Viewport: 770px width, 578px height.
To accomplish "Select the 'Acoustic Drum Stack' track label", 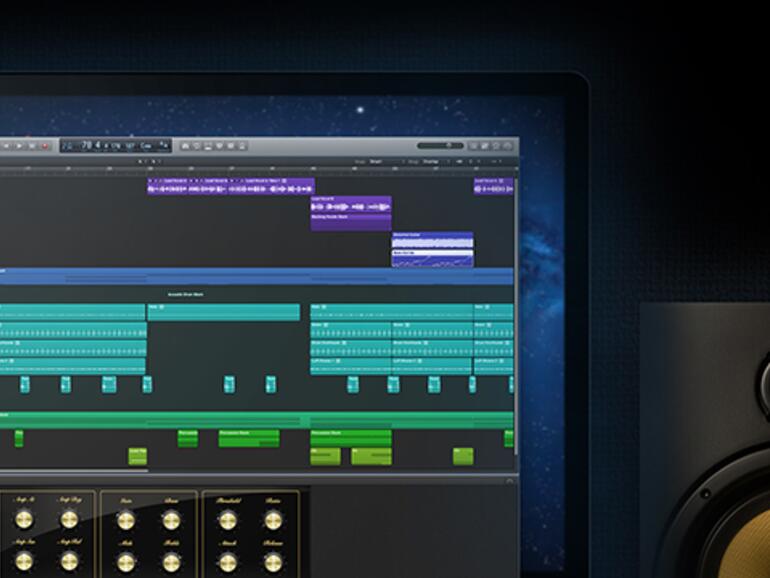I will [186, 295].
